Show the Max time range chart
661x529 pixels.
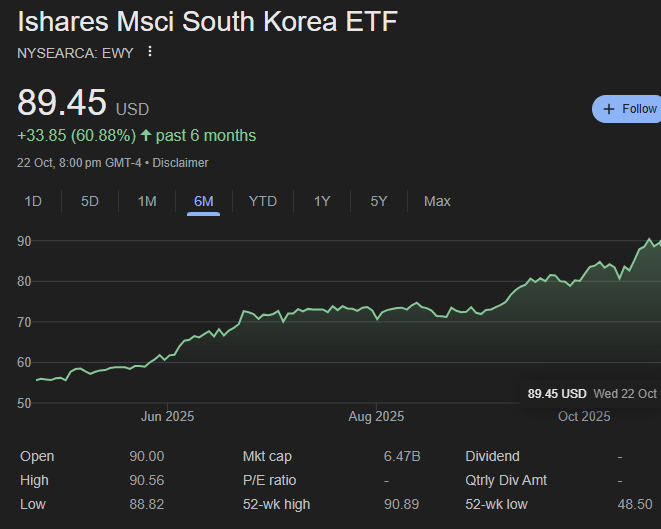tap(437, 201)
